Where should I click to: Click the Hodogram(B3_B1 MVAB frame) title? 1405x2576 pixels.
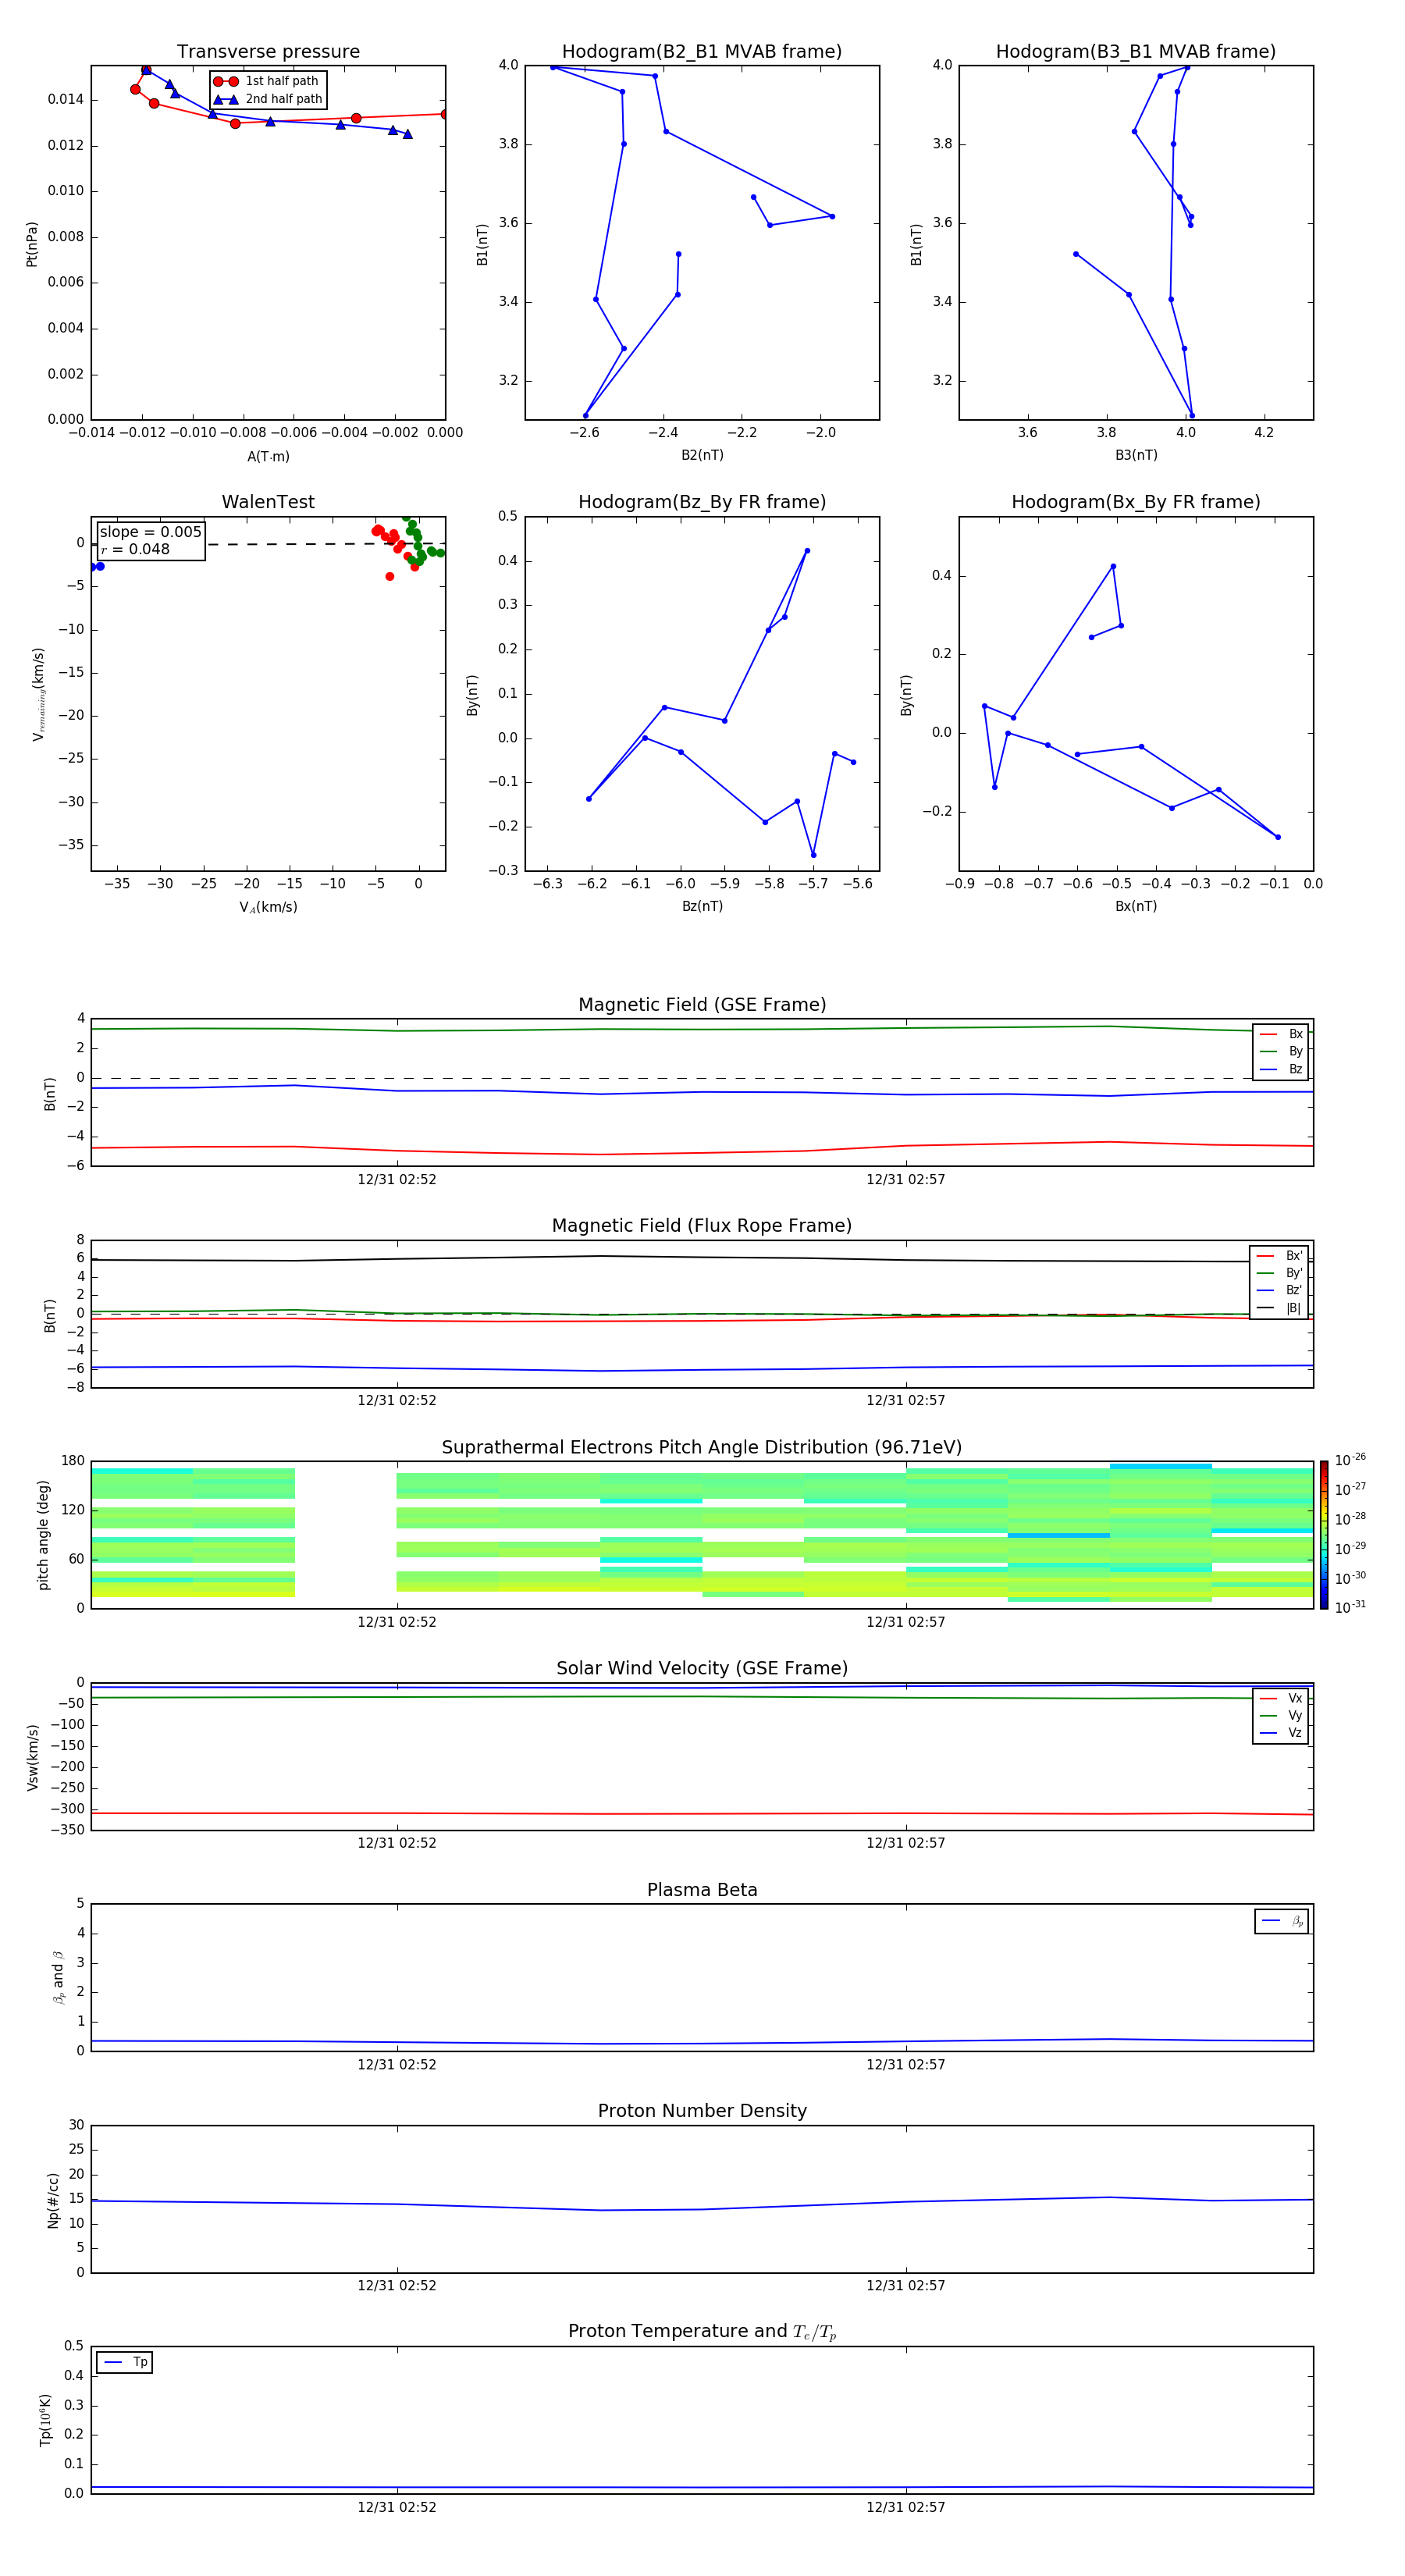[x=1136, y=52]
